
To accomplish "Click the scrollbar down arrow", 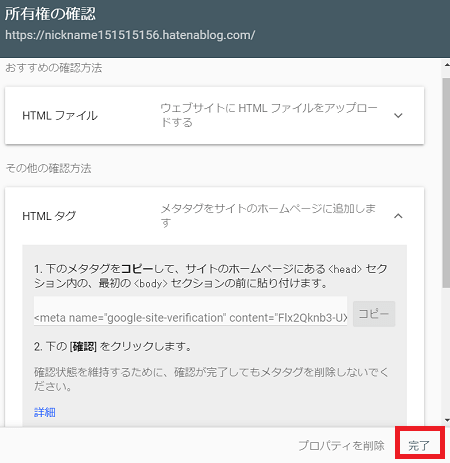I will [x=446, y=420].
